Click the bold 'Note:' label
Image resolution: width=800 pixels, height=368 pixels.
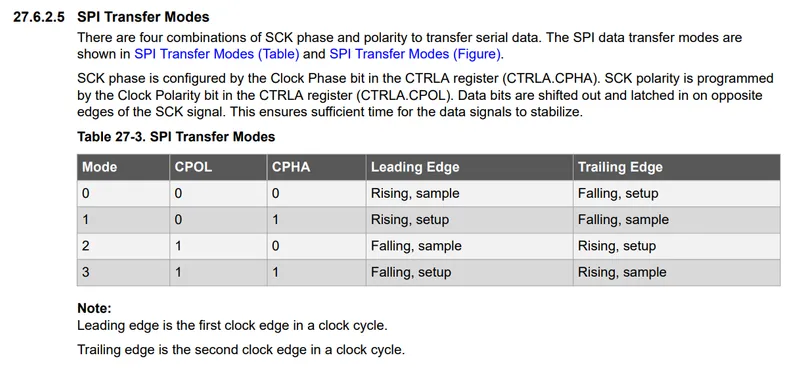pyautogui.click(x=94, y=308)
